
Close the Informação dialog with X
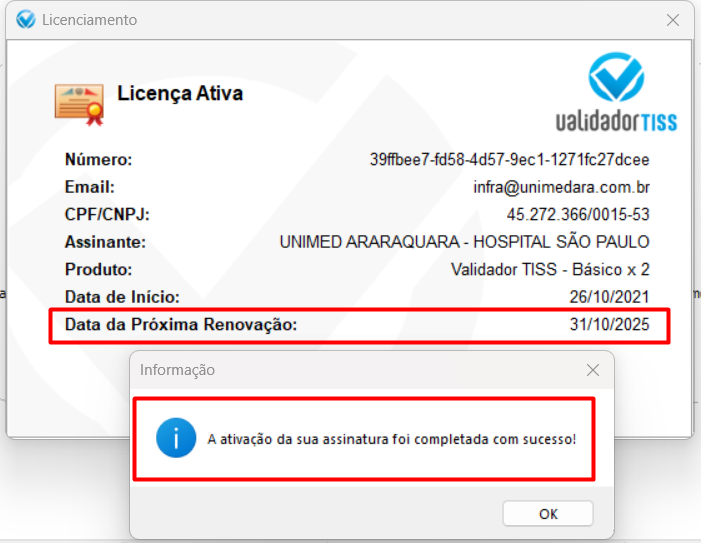click(x=593, y=370)
